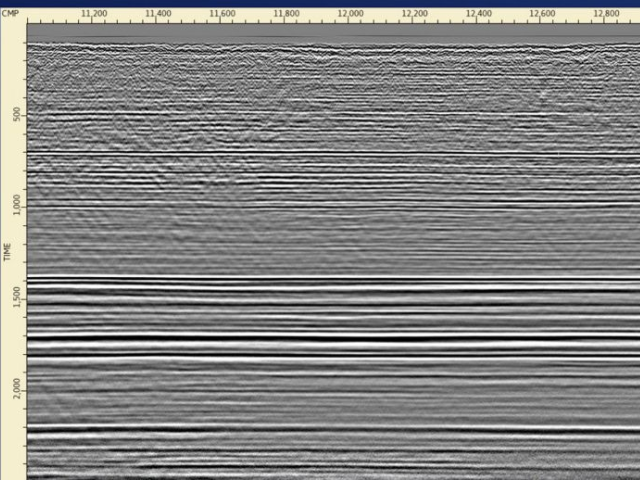Screen dimensions: 640x480
Task: Select the 12,600 CMP tick label
Action: pyautogui.click(x=542, y=13)
